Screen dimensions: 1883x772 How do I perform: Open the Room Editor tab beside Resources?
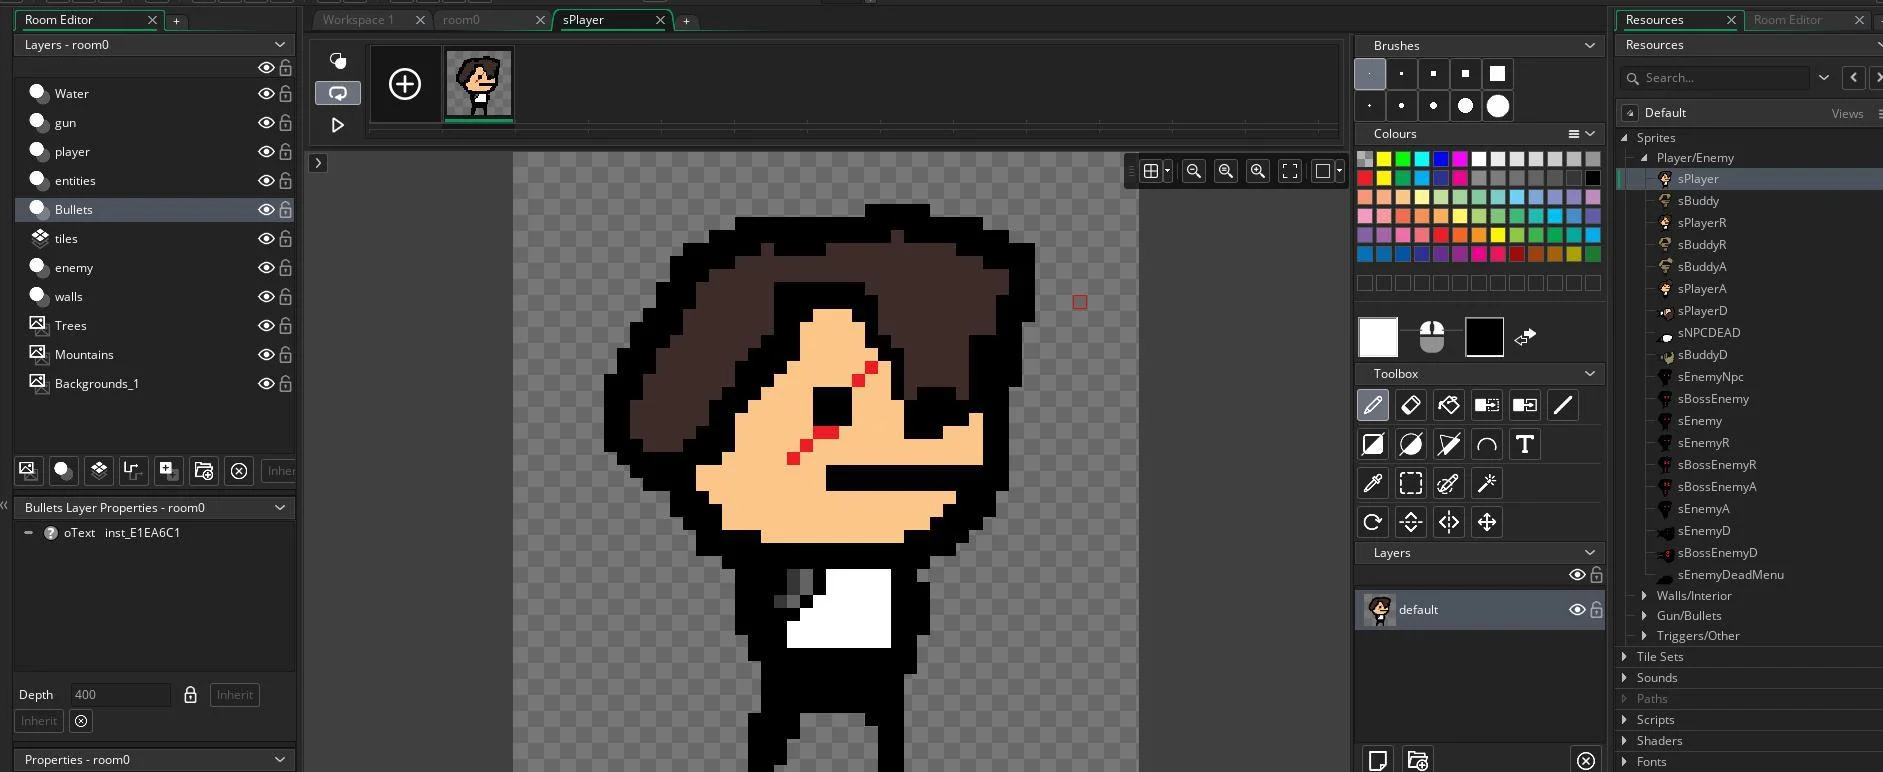coord(1787,20)
